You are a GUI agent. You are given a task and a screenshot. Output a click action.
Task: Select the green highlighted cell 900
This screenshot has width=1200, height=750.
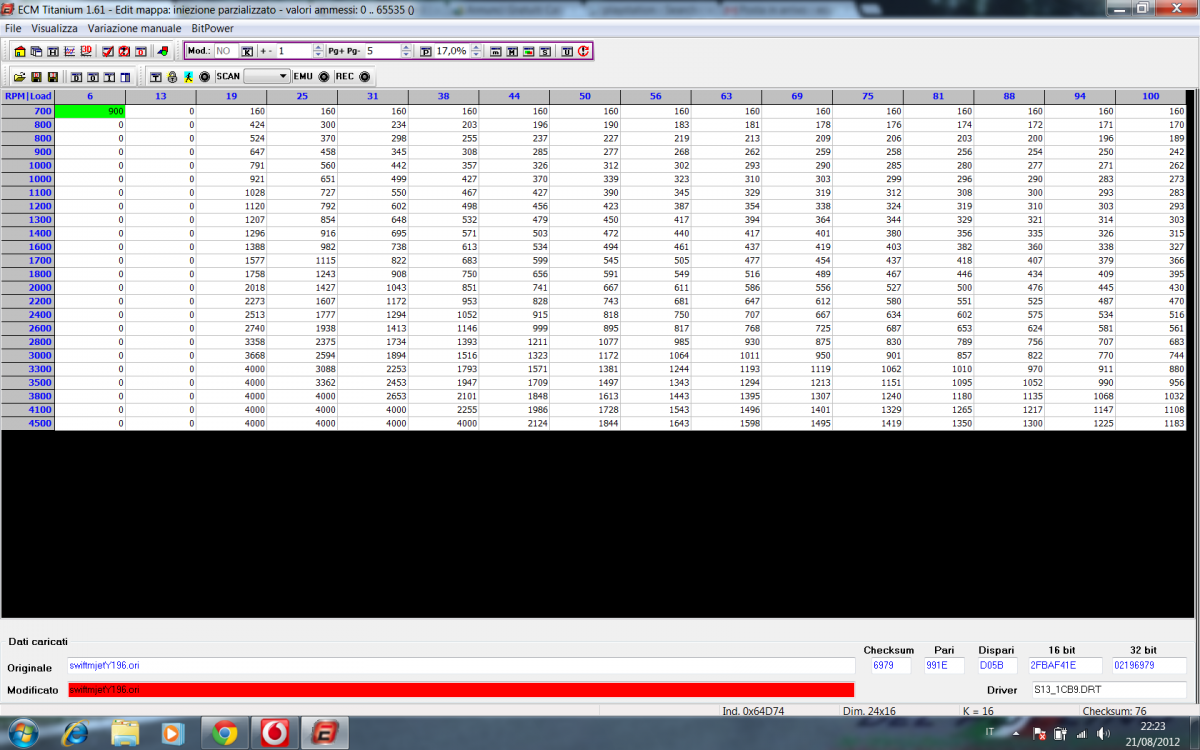90,111
